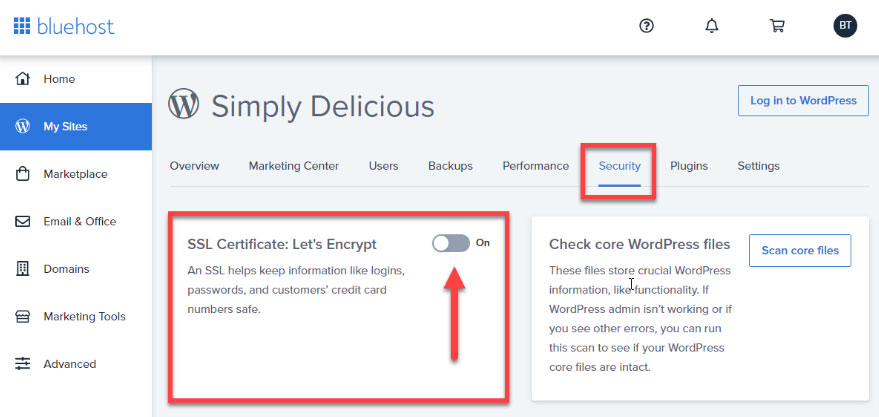Click the On label beside the SSL switch
879x417 pixels.
click(483, 243)
